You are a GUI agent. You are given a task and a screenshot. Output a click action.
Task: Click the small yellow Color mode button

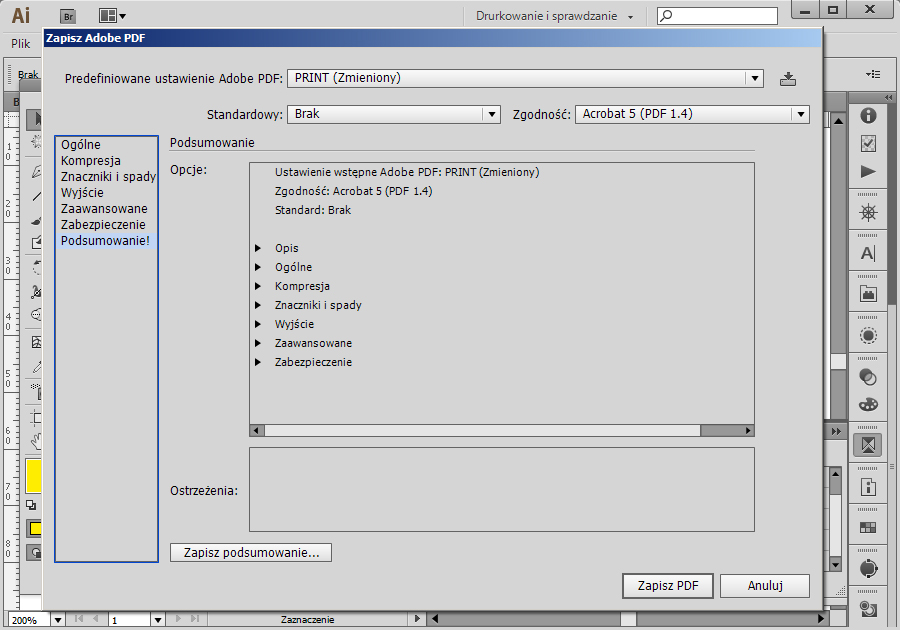35,528
